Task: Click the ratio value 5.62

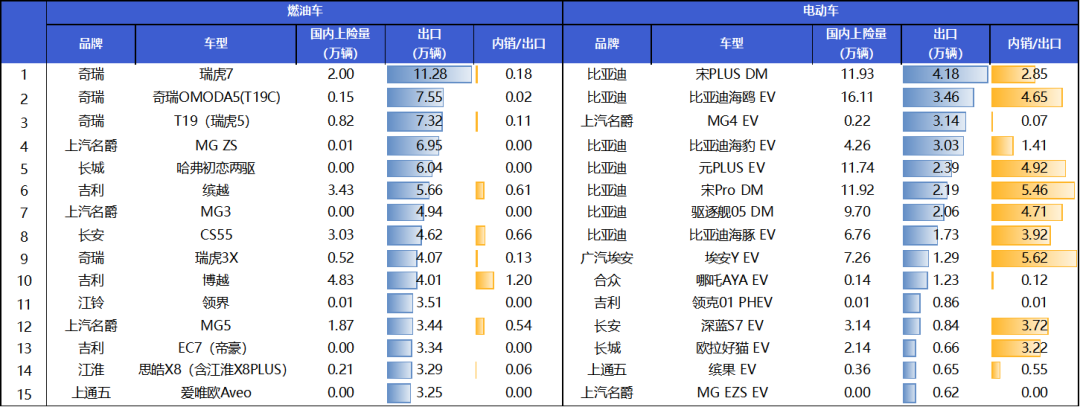Action: tap(1034, 258)
